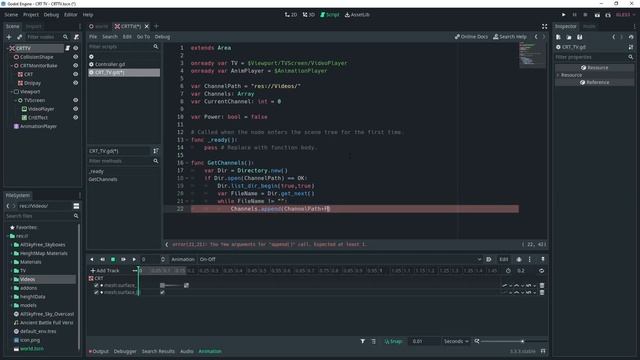Toggle alphabetical sorting of methods list
This screenshot has height=360, width=640.
point(156,151)
